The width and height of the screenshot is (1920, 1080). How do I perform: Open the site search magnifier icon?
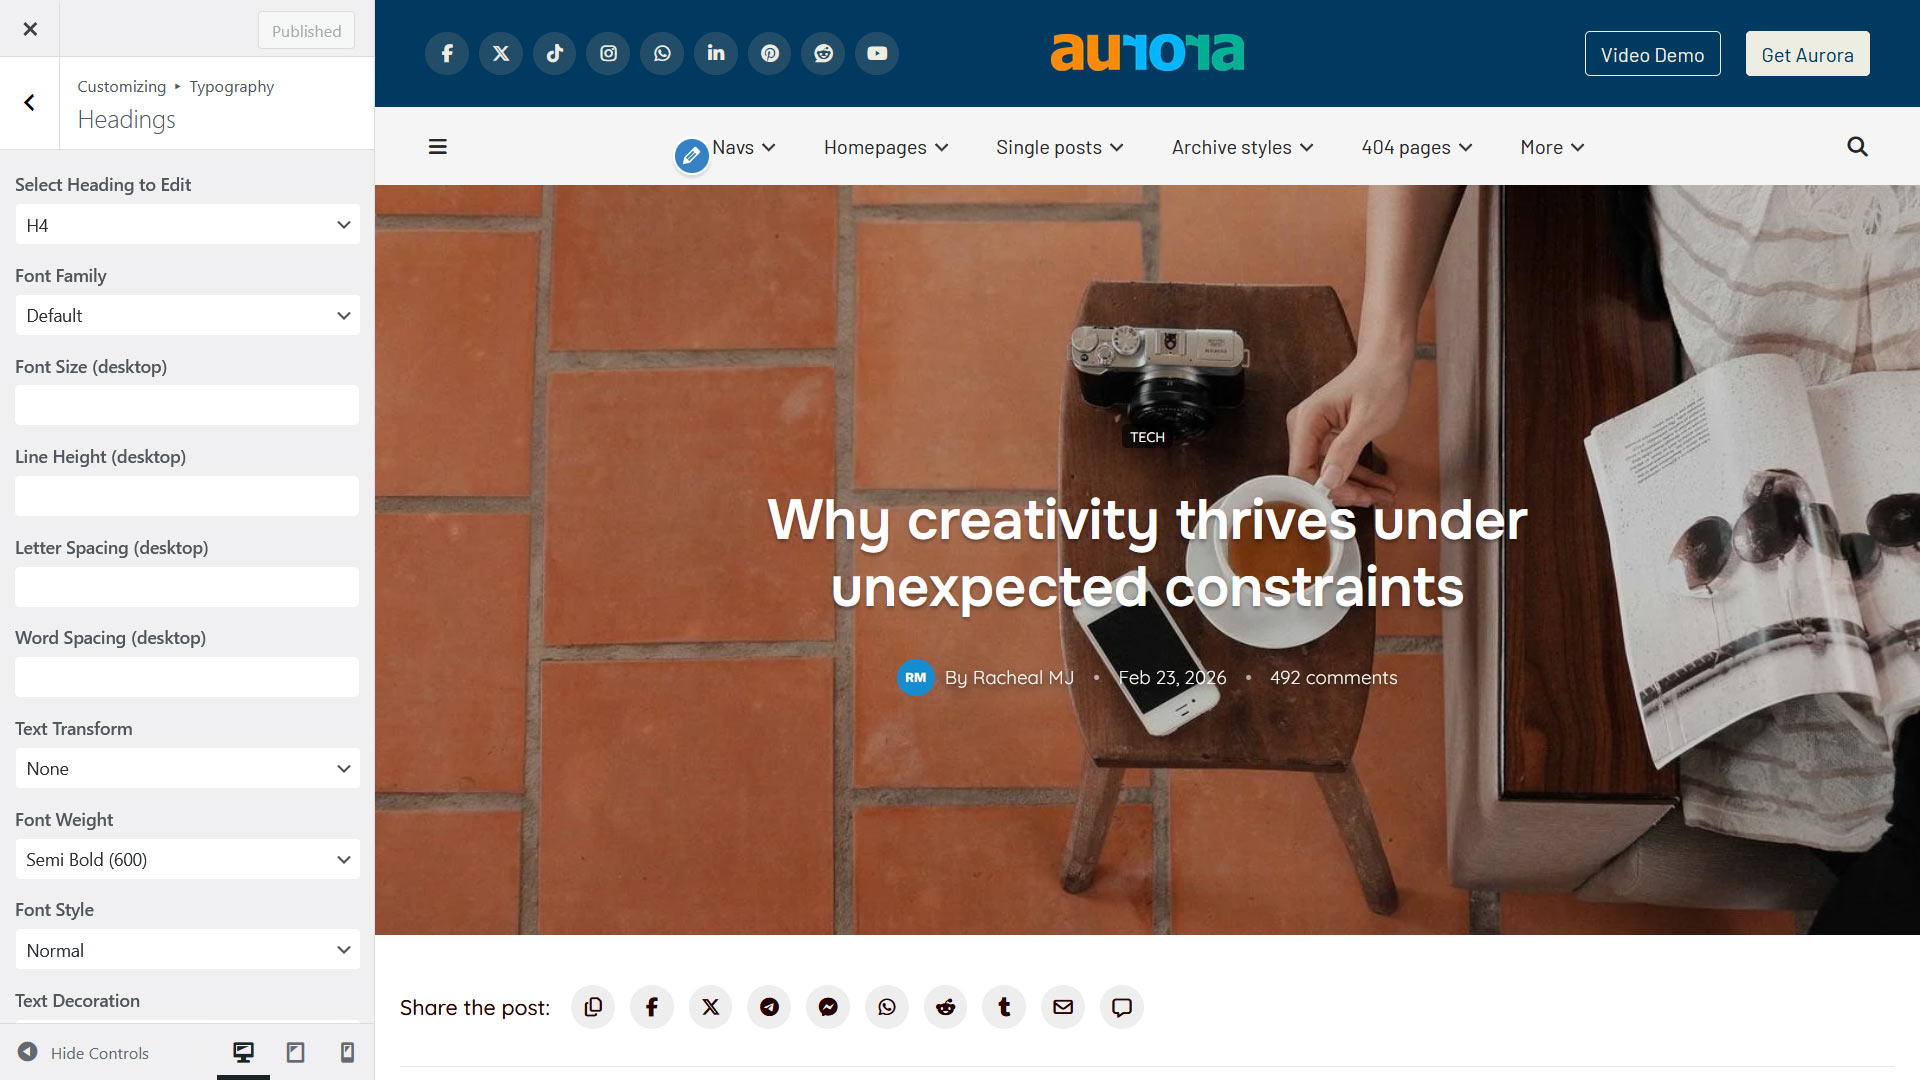coord(1857,147)
